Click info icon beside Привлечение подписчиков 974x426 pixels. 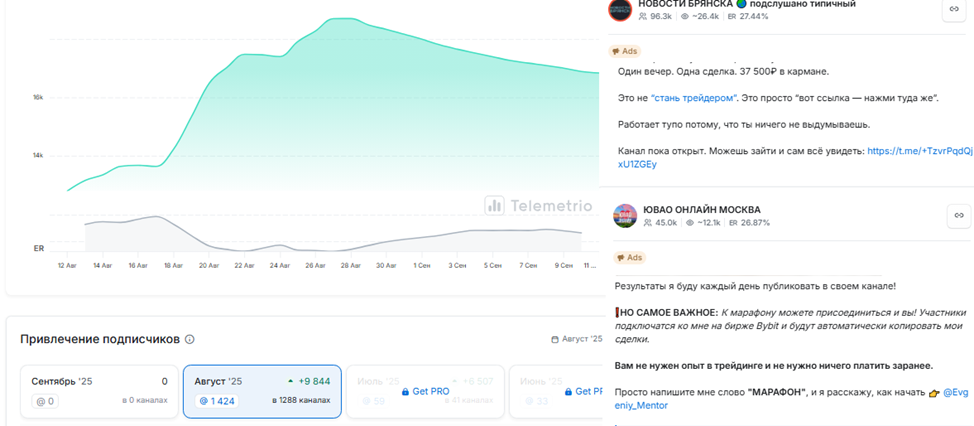click(190, 340)
